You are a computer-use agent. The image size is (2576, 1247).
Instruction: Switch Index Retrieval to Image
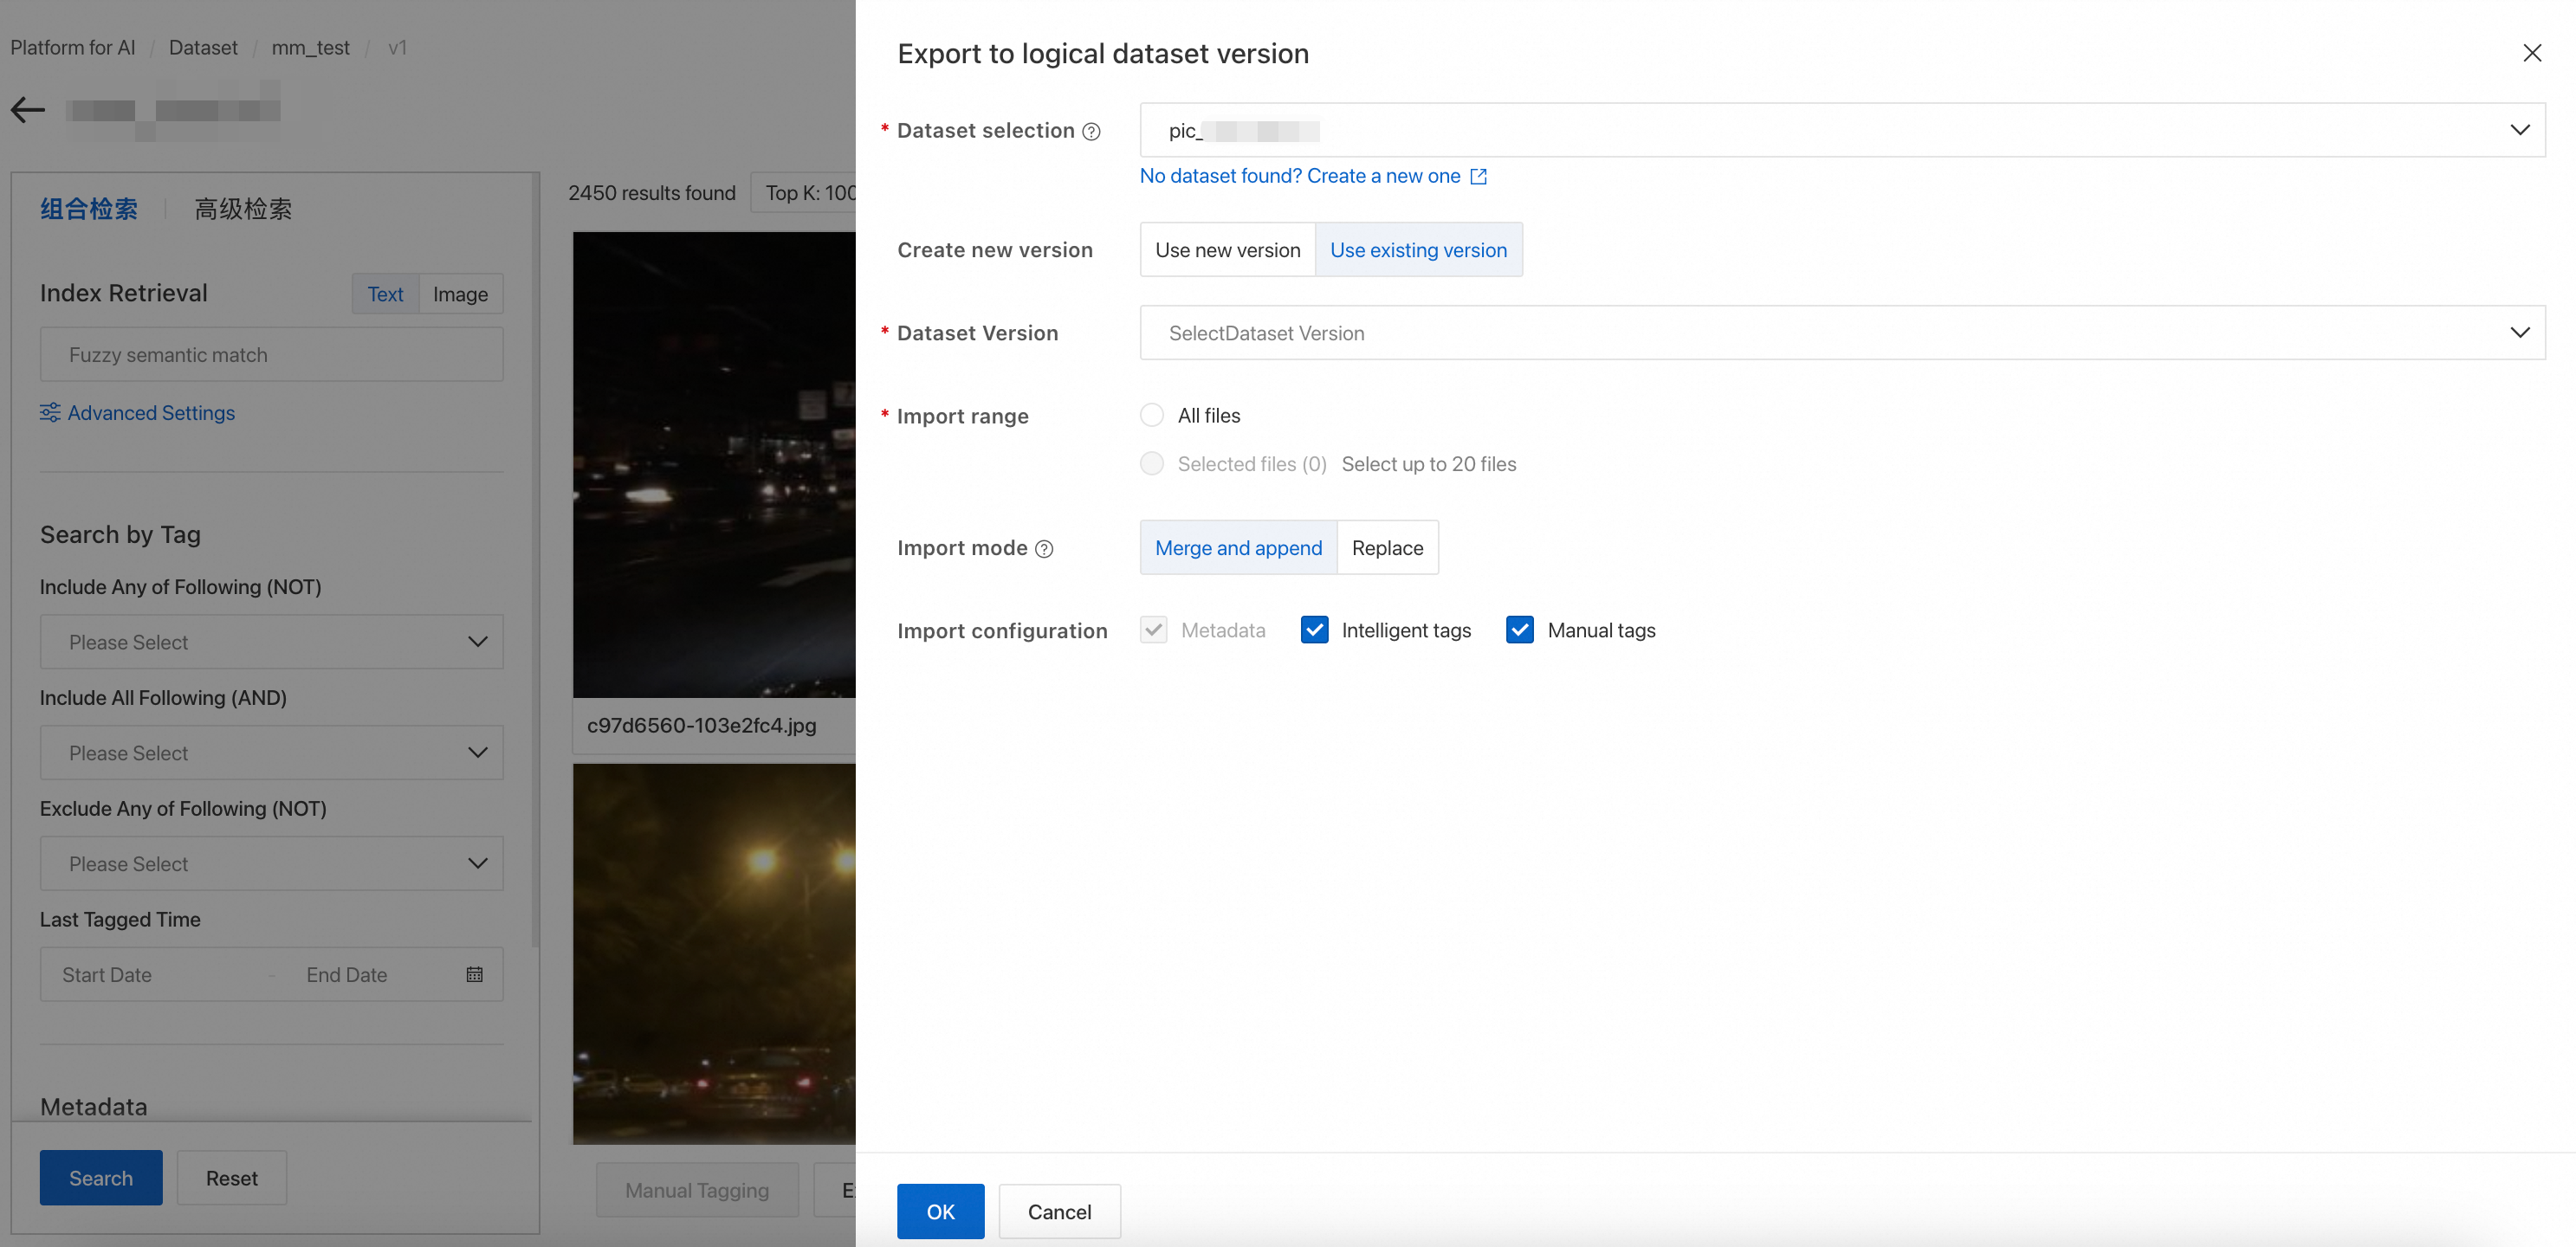(460, 294)
